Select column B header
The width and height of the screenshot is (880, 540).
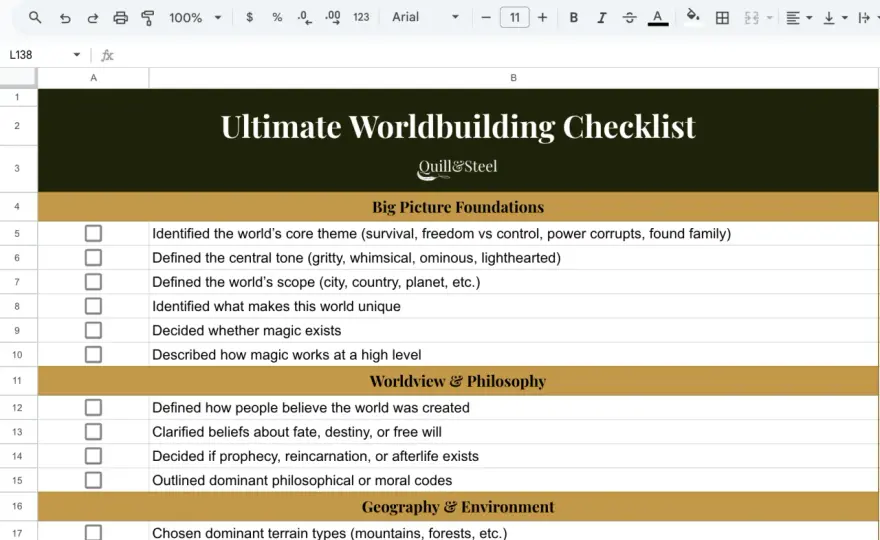coord(514,78)
